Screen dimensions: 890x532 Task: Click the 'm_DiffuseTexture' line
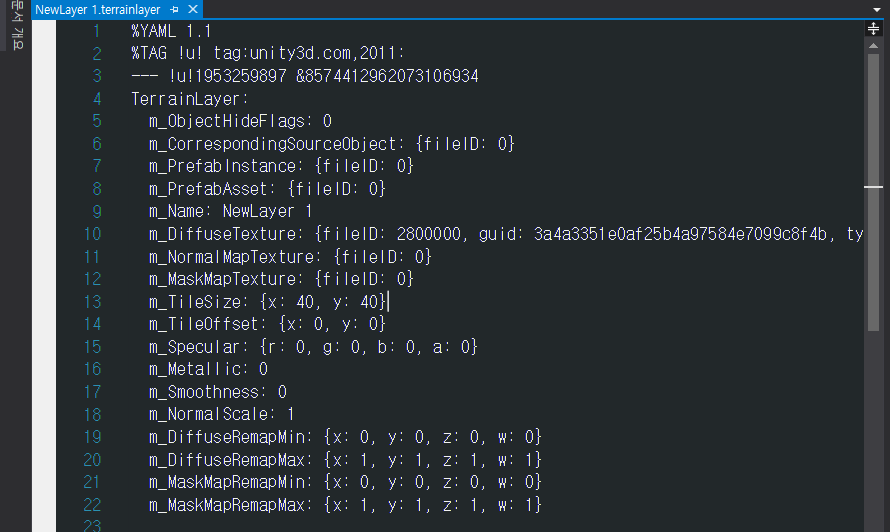click(x=506, y=234)
